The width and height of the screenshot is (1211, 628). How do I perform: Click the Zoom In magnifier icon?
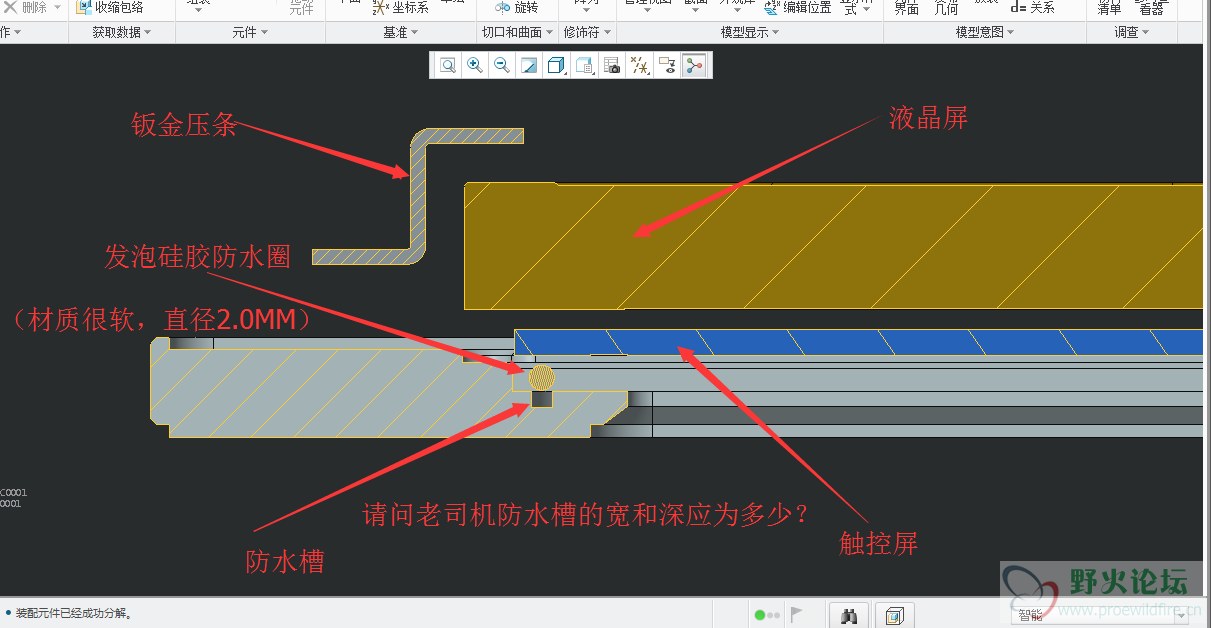pyautogui.click(x=475, y=66)
